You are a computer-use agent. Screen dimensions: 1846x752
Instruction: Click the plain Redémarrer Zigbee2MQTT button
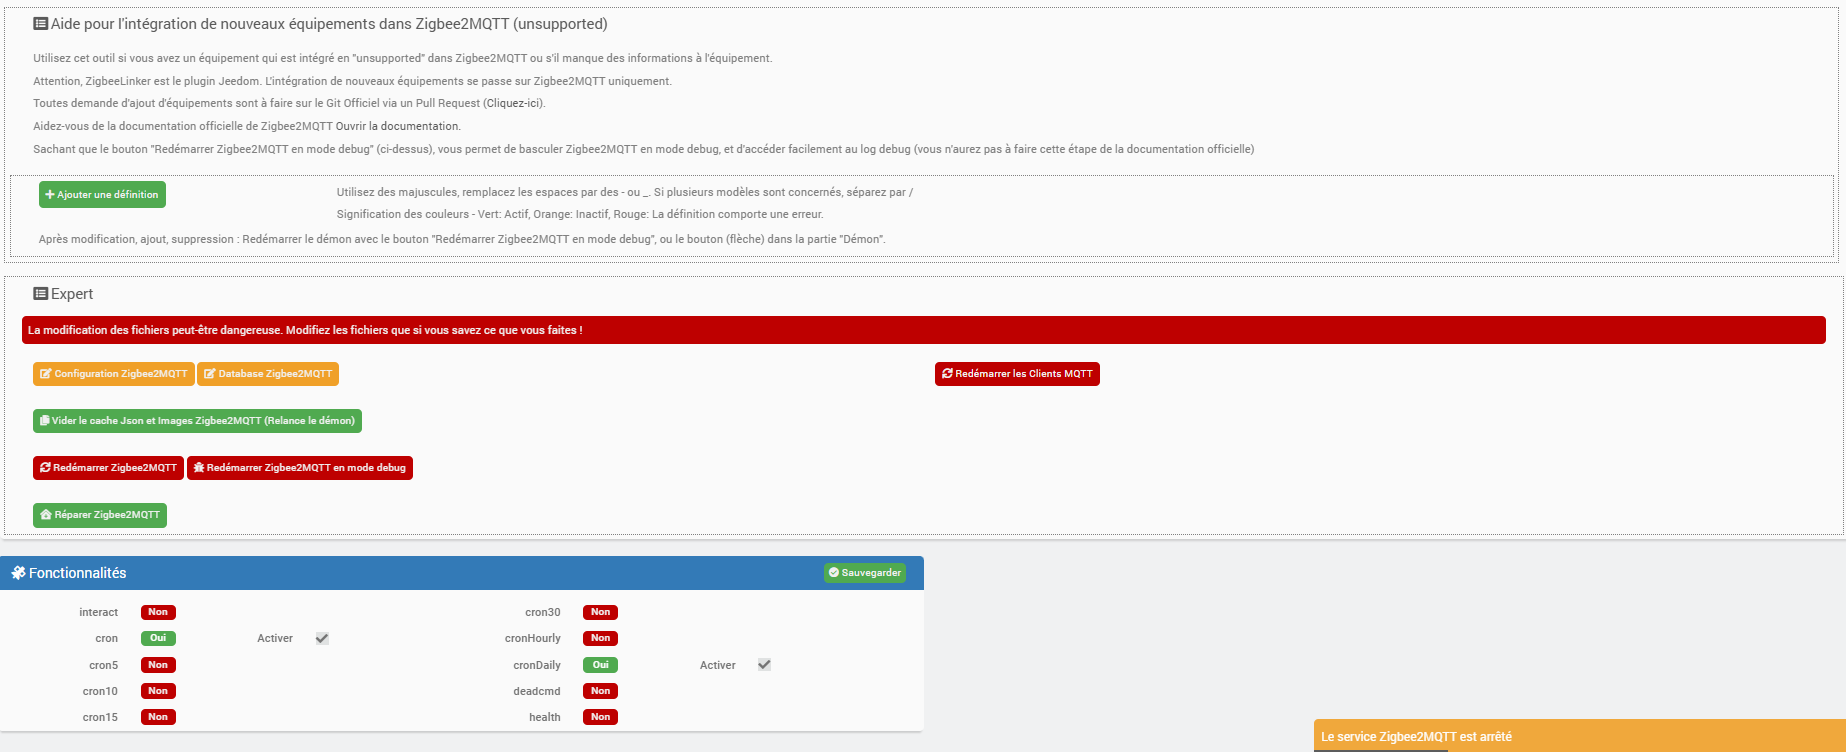point(108,468)
